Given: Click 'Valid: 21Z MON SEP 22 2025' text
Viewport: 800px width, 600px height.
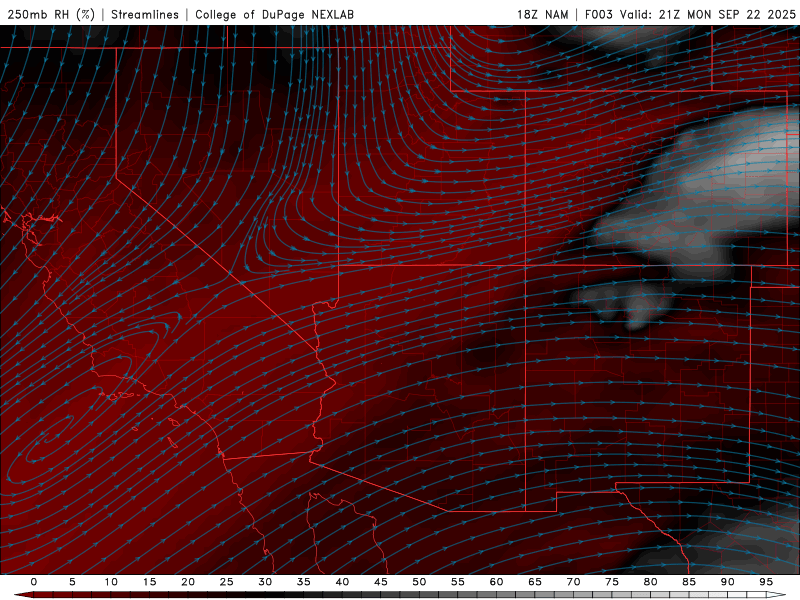Looking at the screenshot, I should point(708,14).
